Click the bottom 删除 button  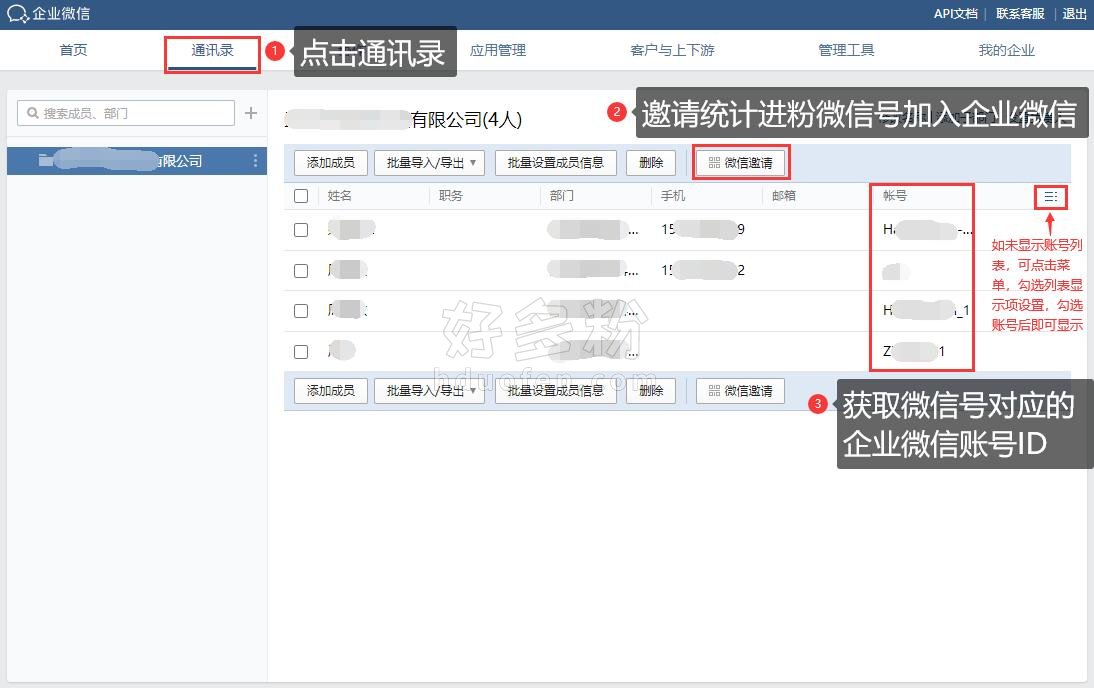point(651,391)
